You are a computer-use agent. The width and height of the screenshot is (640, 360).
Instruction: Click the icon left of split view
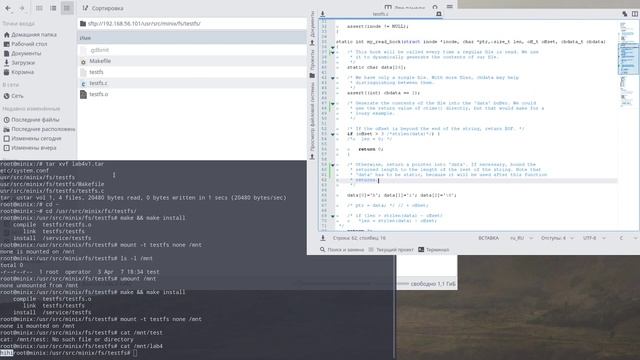tap(624, 14)
